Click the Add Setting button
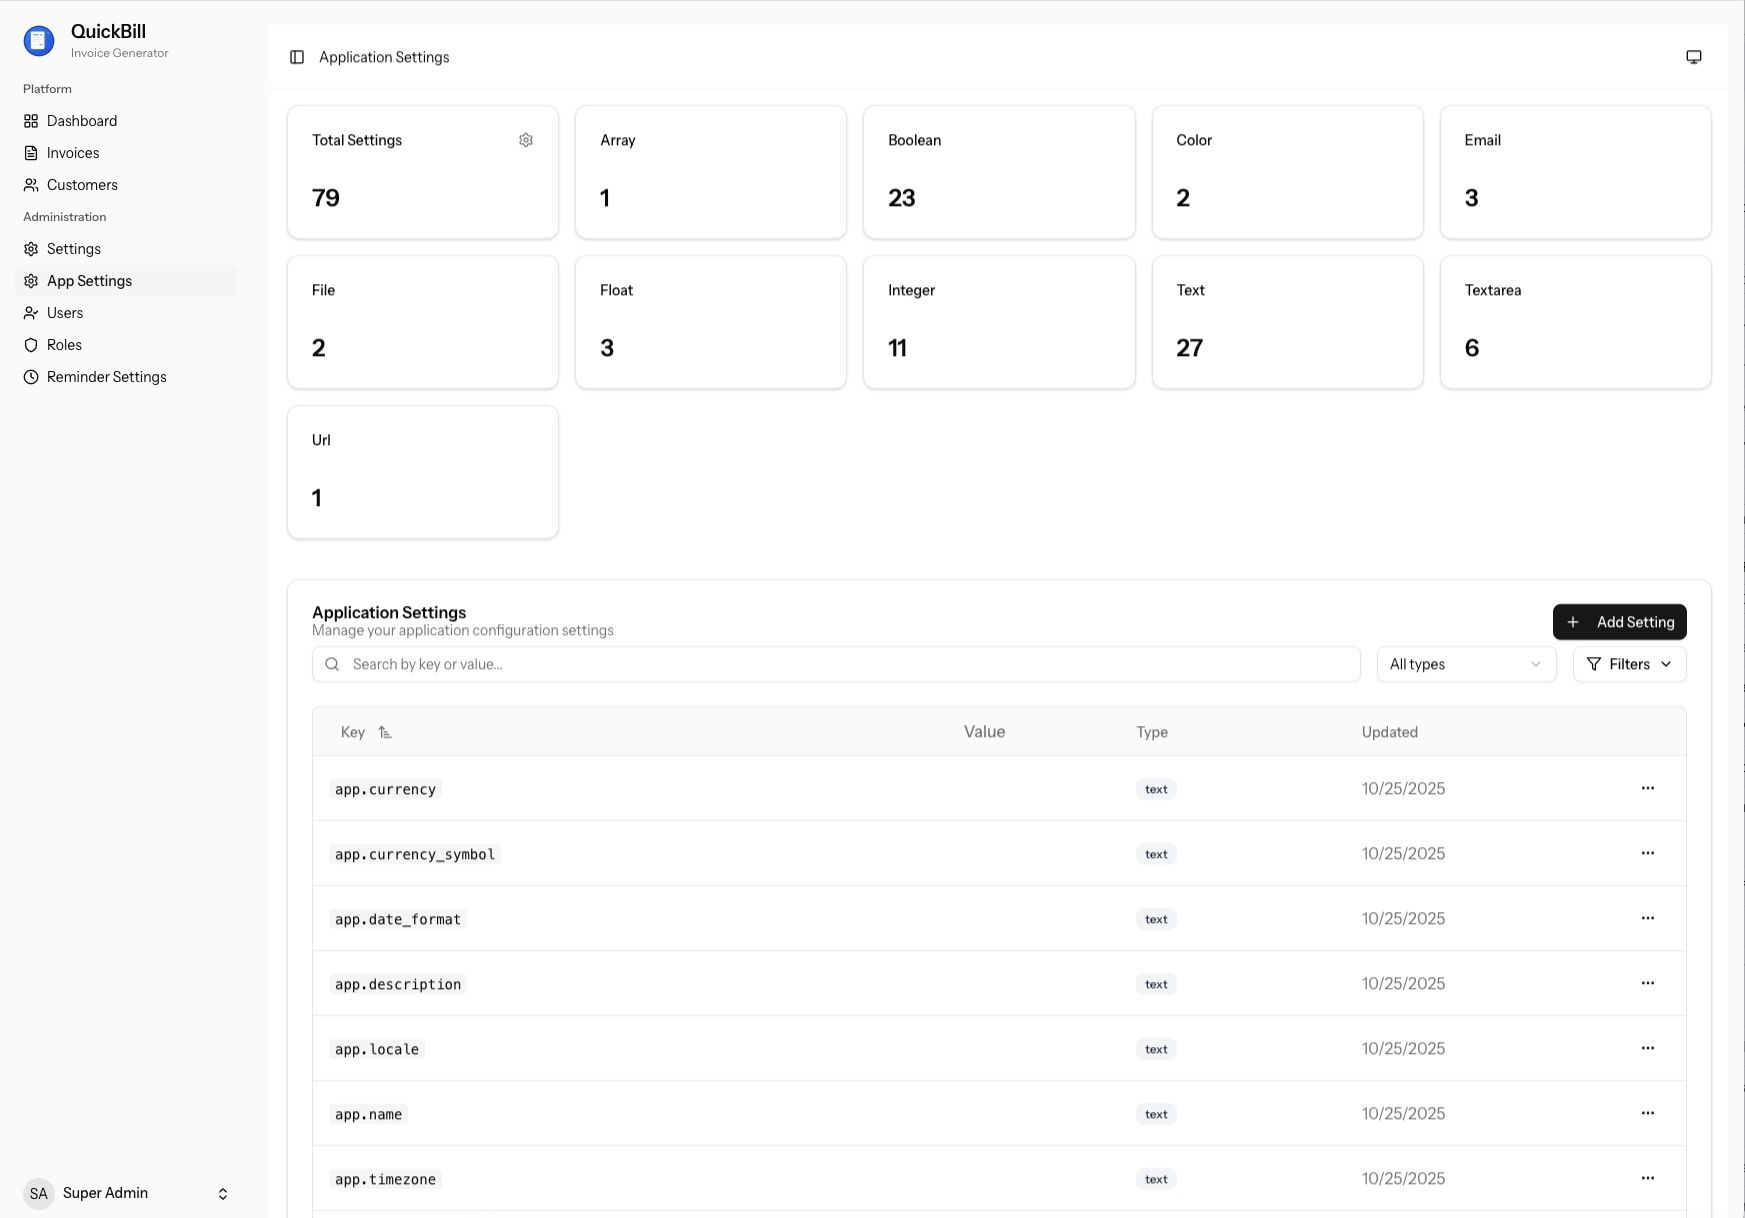 tap(1619, 622)
